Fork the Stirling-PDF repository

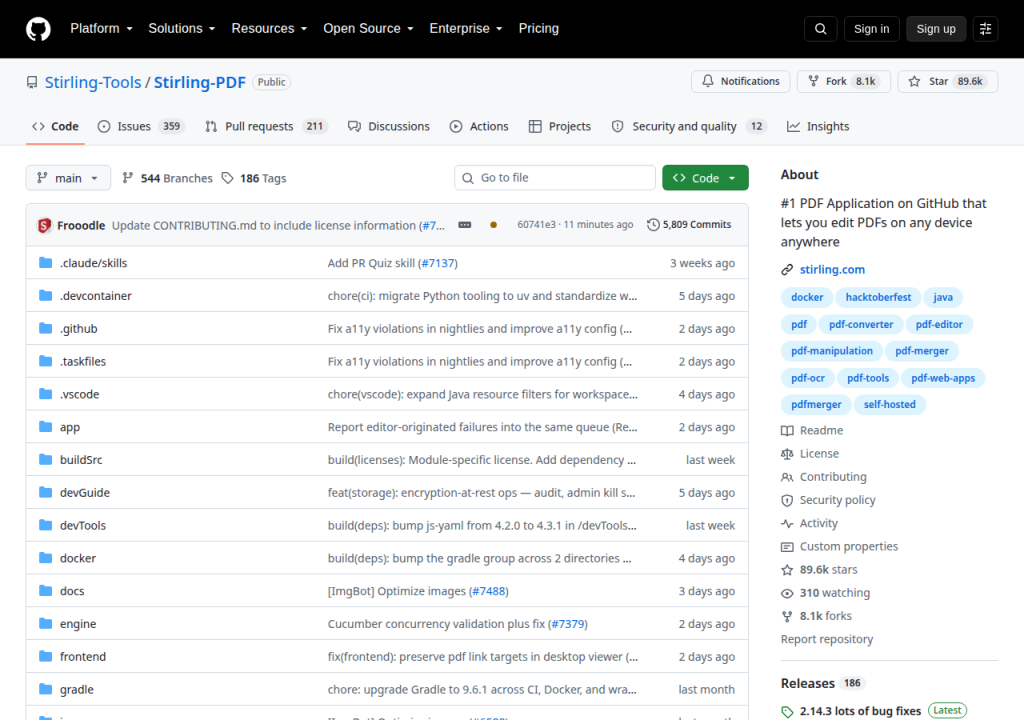point(844,81)
